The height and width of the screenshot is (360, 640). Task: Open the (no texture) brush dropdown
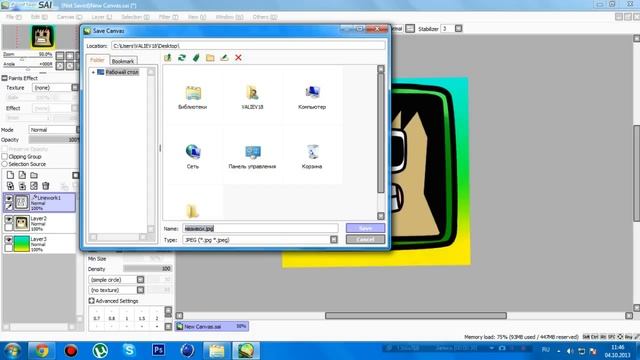[x=140, y=290]
